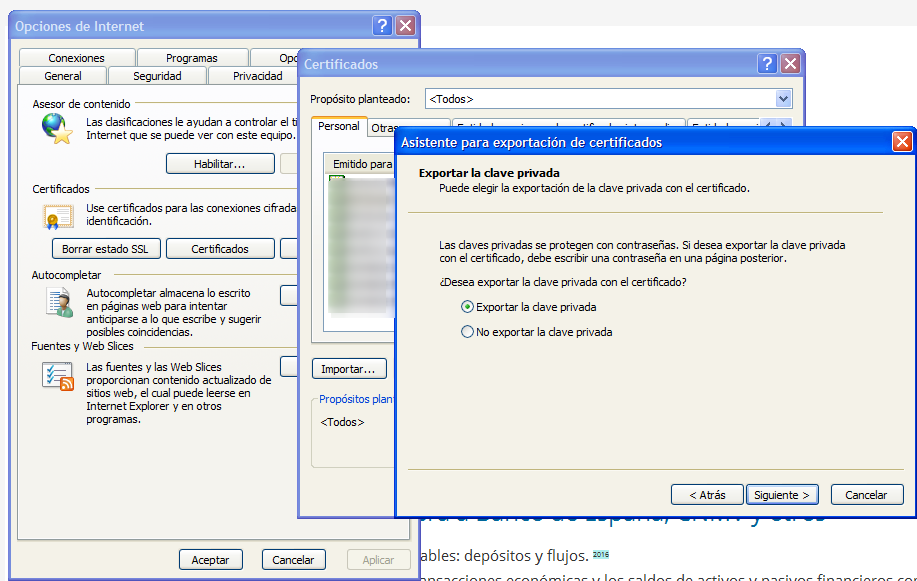
Task: Click the Importar button in Certificados
Action: pos(349,369)
